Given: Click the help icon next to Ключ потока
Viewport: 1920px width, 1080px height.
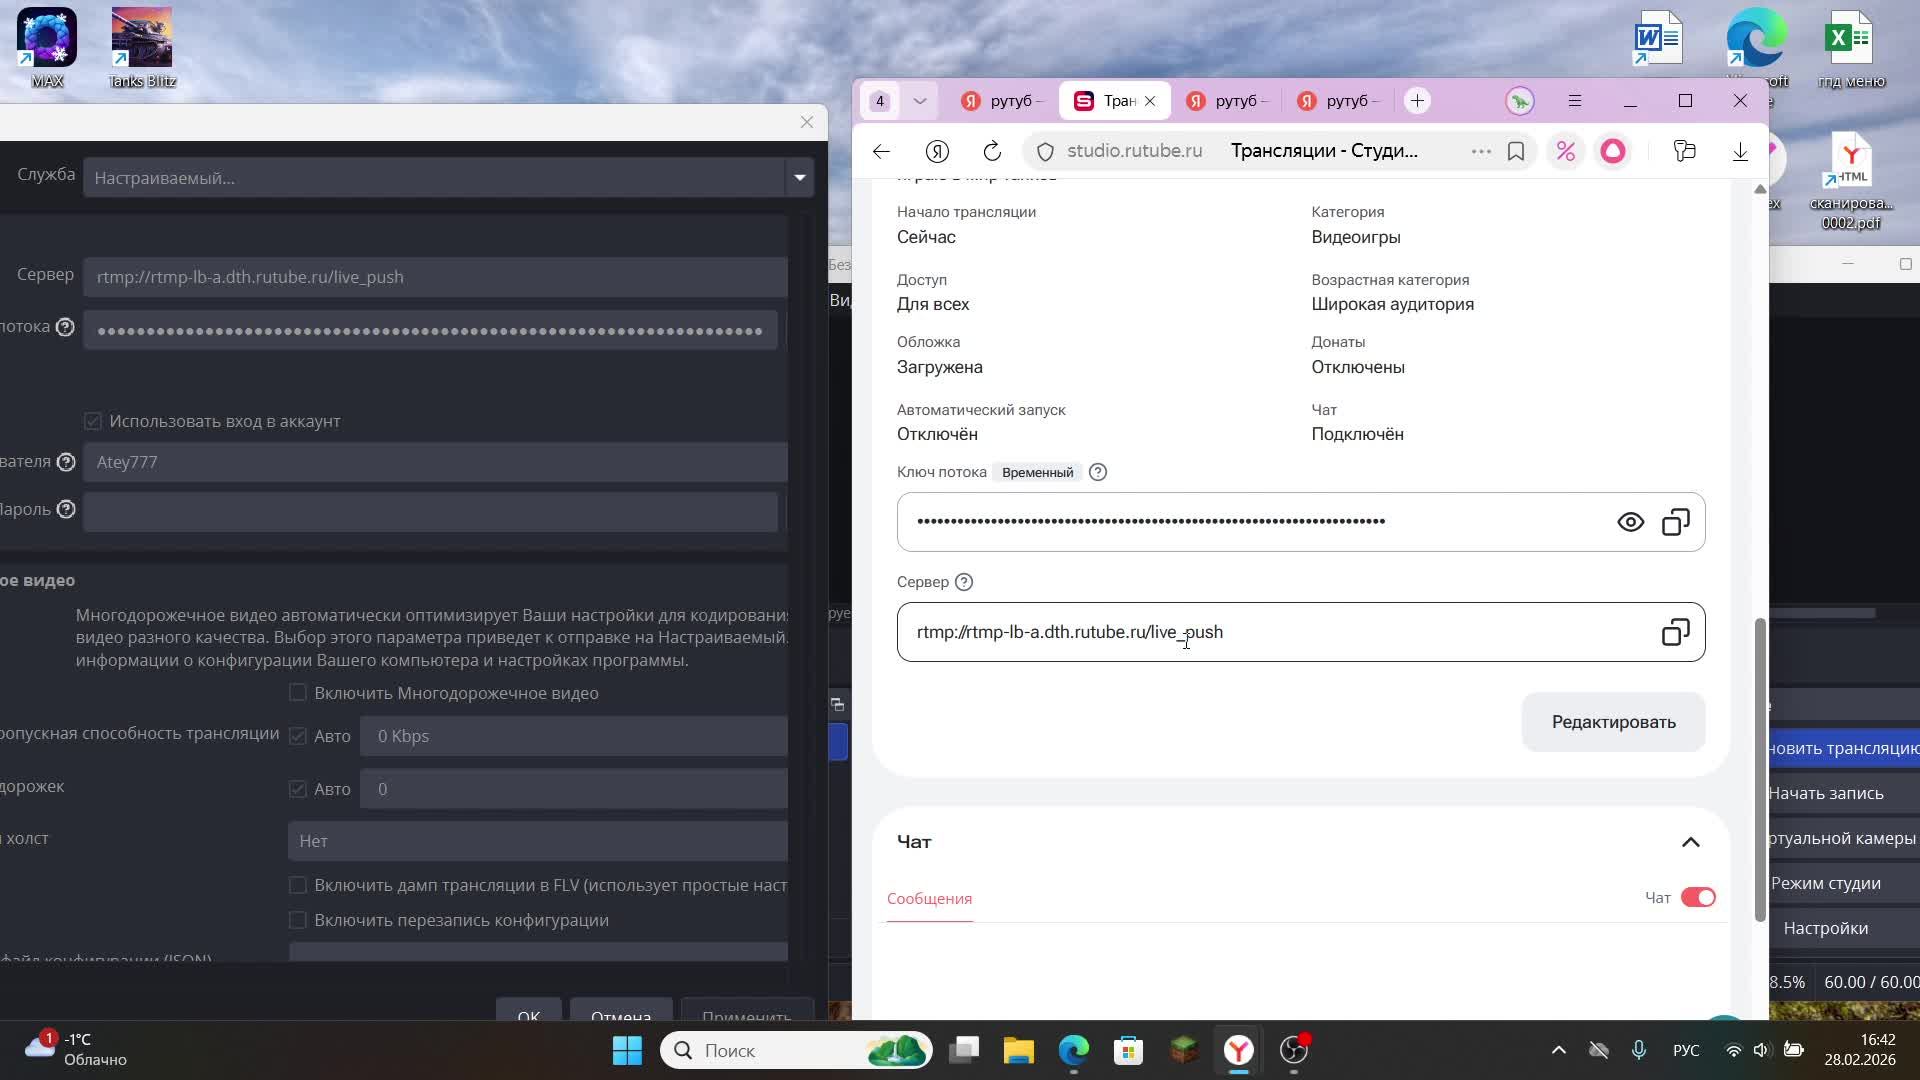Looking at the screenshot, I should tap(1097, 472).
